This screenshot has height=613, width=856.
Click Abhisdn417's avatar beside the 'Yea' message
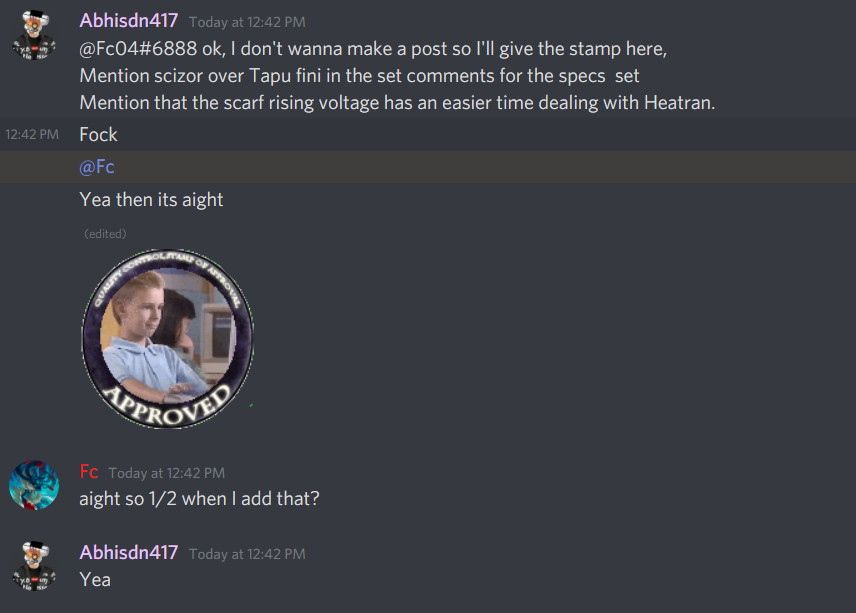click(x=34, y=566)
